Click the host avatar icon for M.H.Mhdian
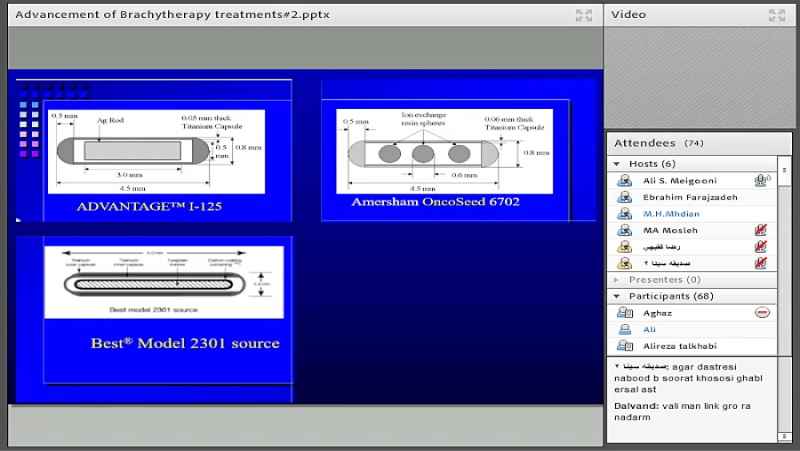800x451 pixels. click(x=624, y=214)
